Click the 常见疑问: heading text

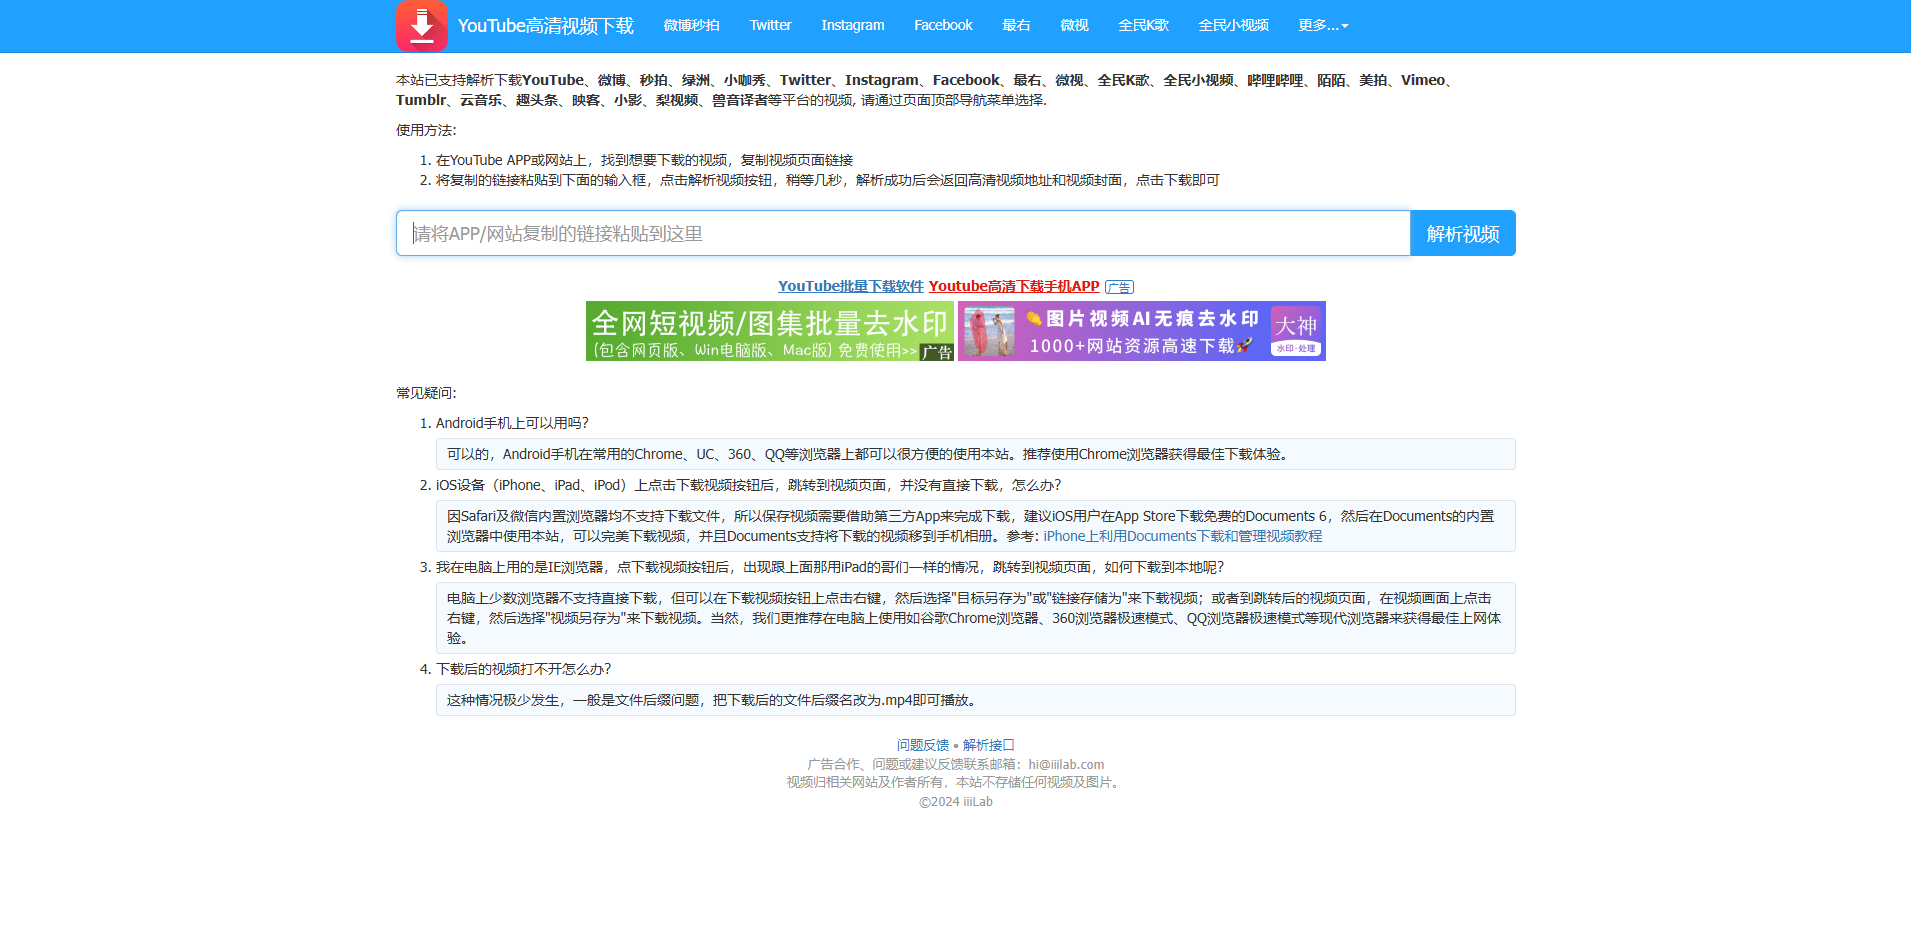tap(426, 393)
